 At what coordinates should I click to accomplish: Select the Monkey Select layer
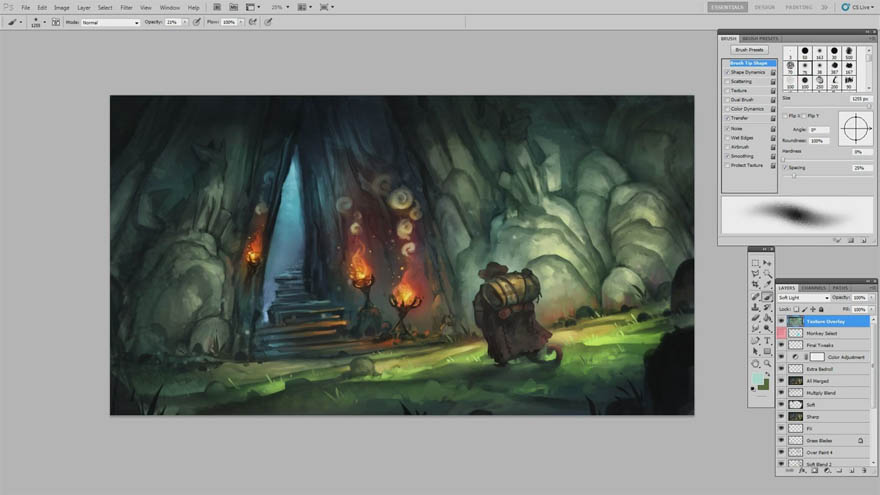coord(824,333)
